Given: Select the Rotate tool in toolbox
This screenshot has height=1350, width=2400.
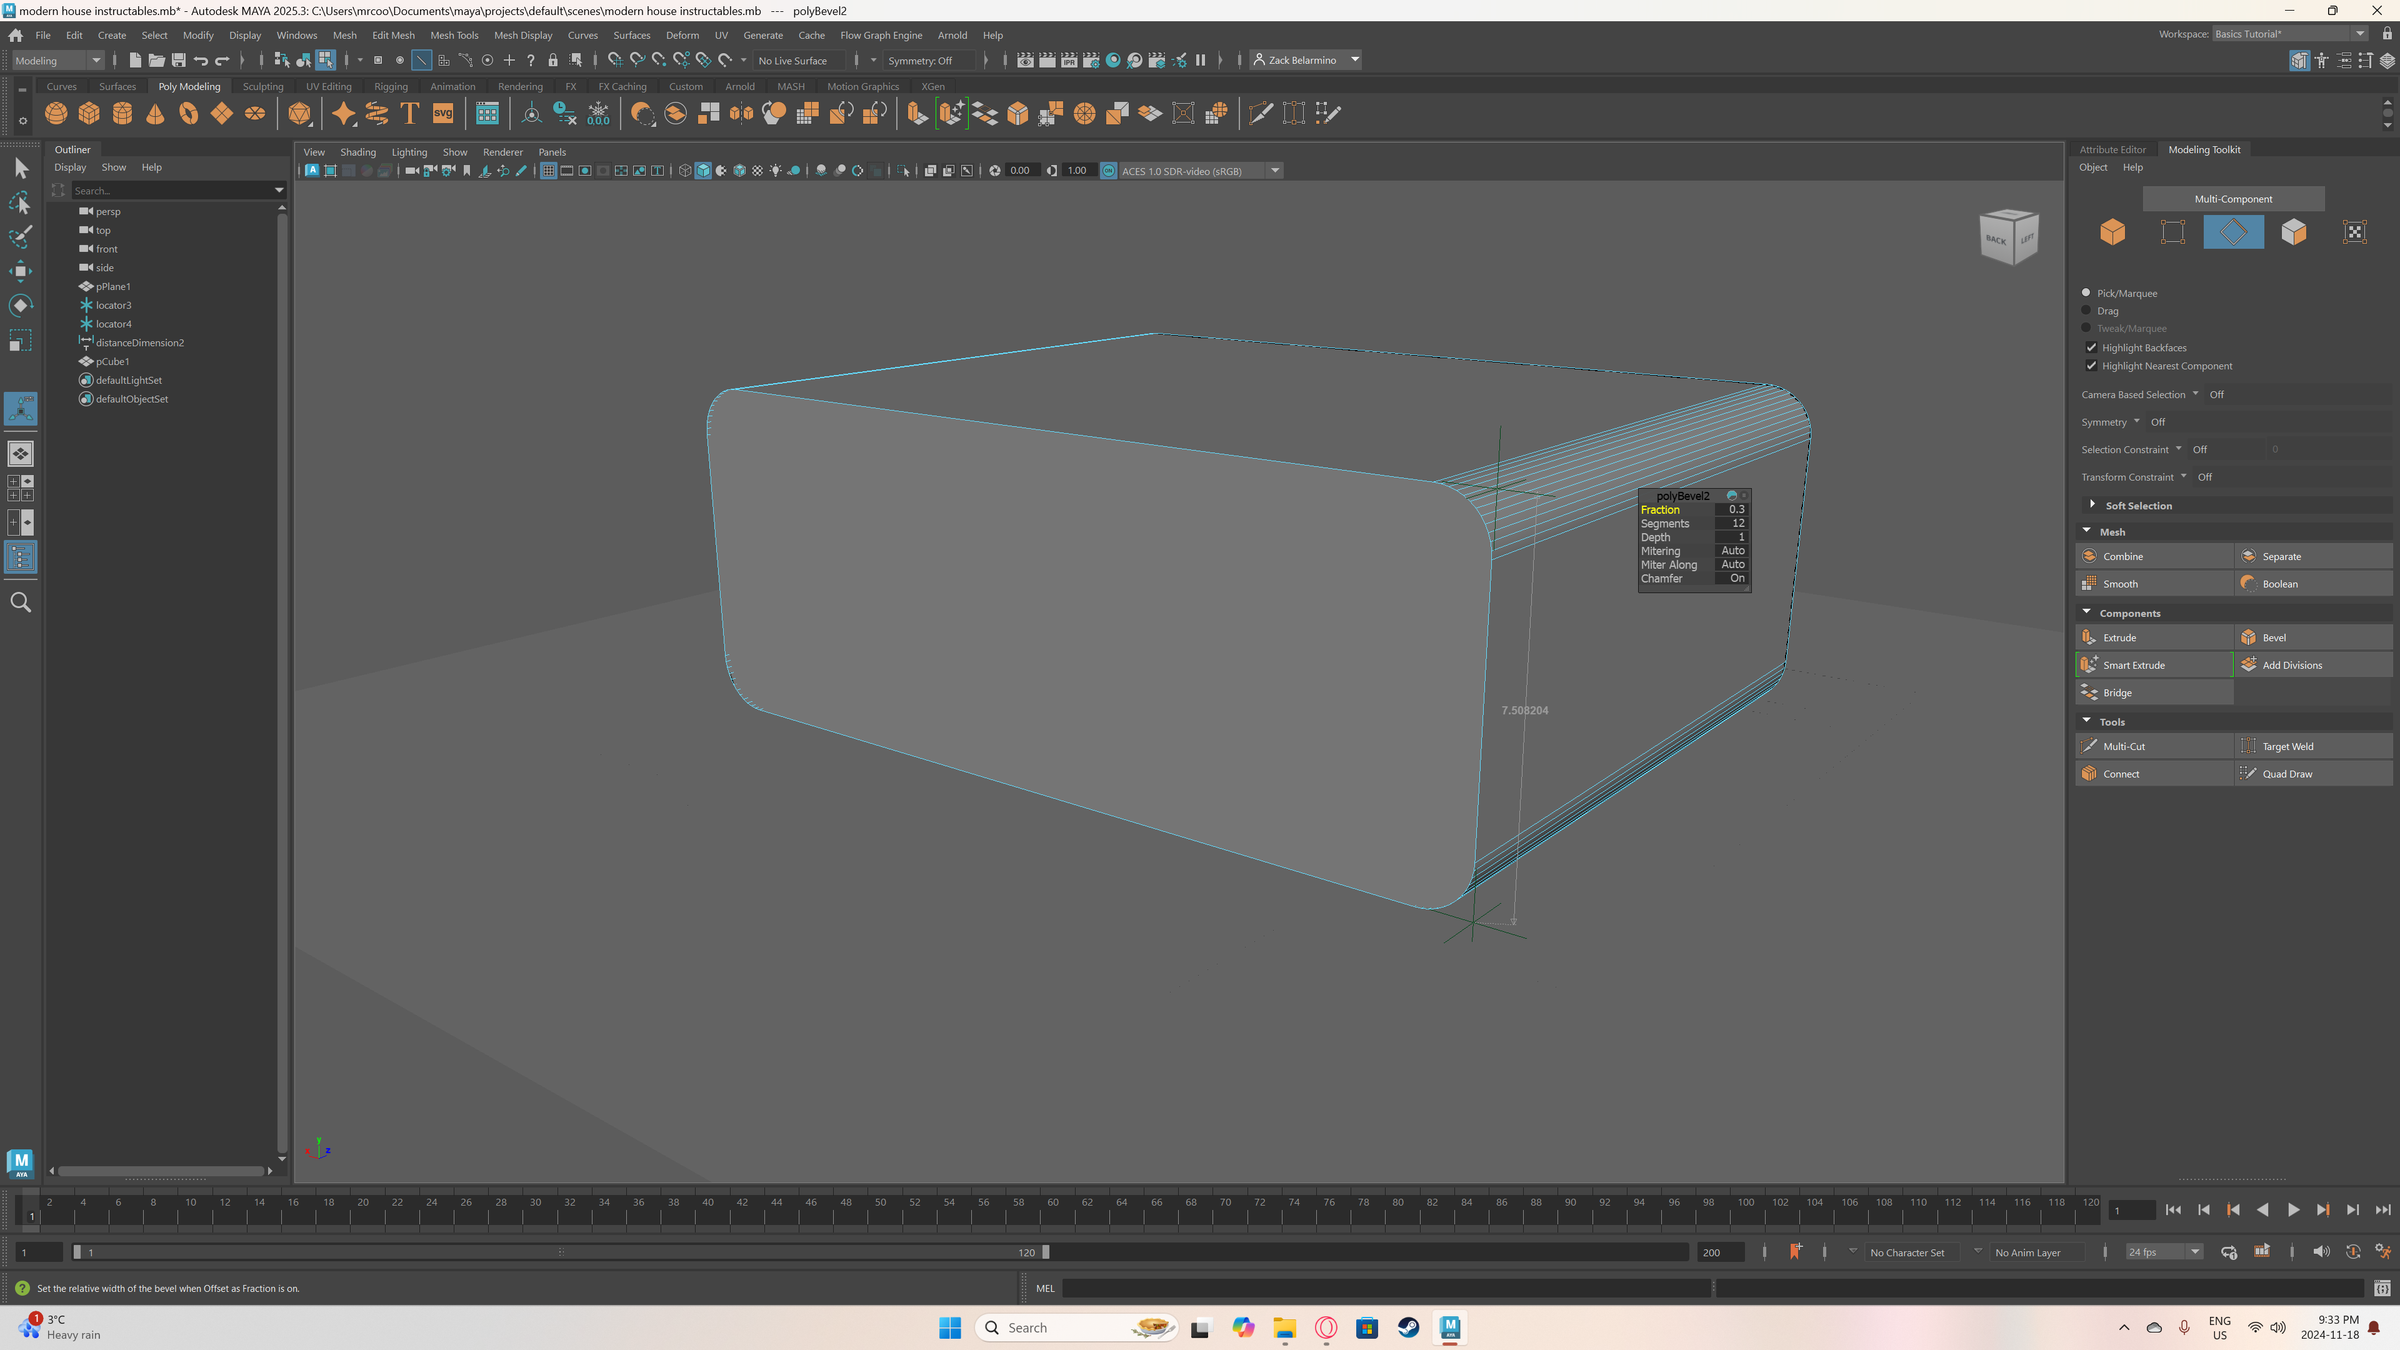Looking at the screenshot, I should 20,305.
